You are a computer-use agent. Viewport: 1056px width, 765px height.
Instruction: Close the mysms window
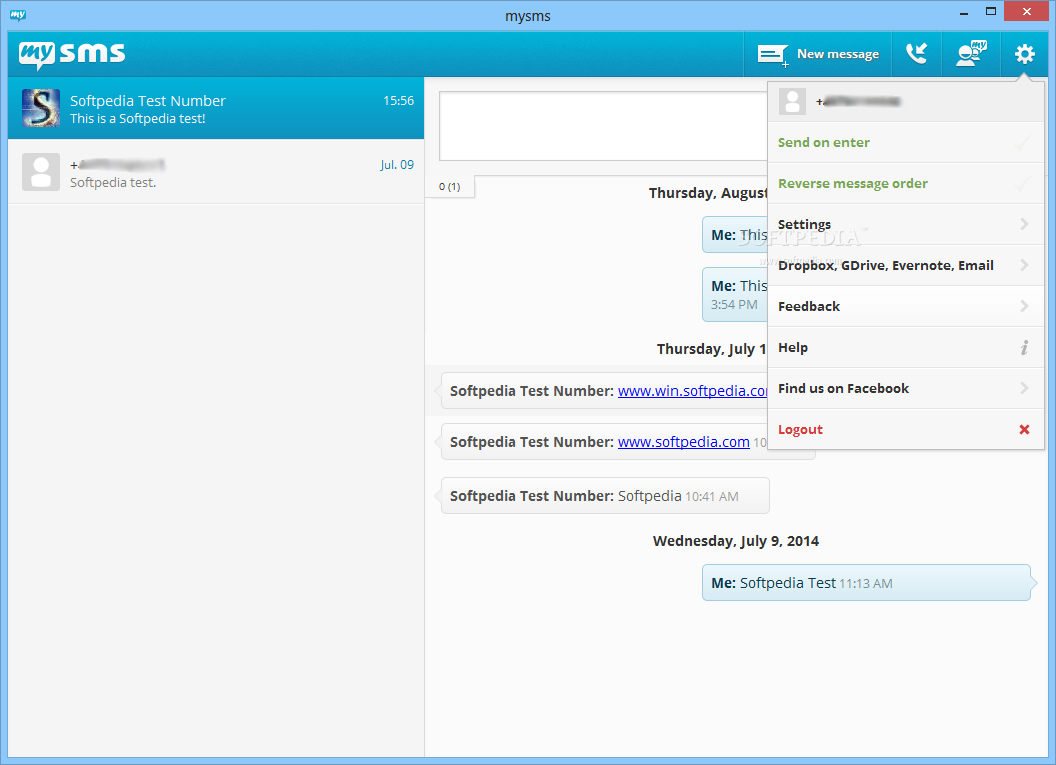click(x=1026, y=11)
